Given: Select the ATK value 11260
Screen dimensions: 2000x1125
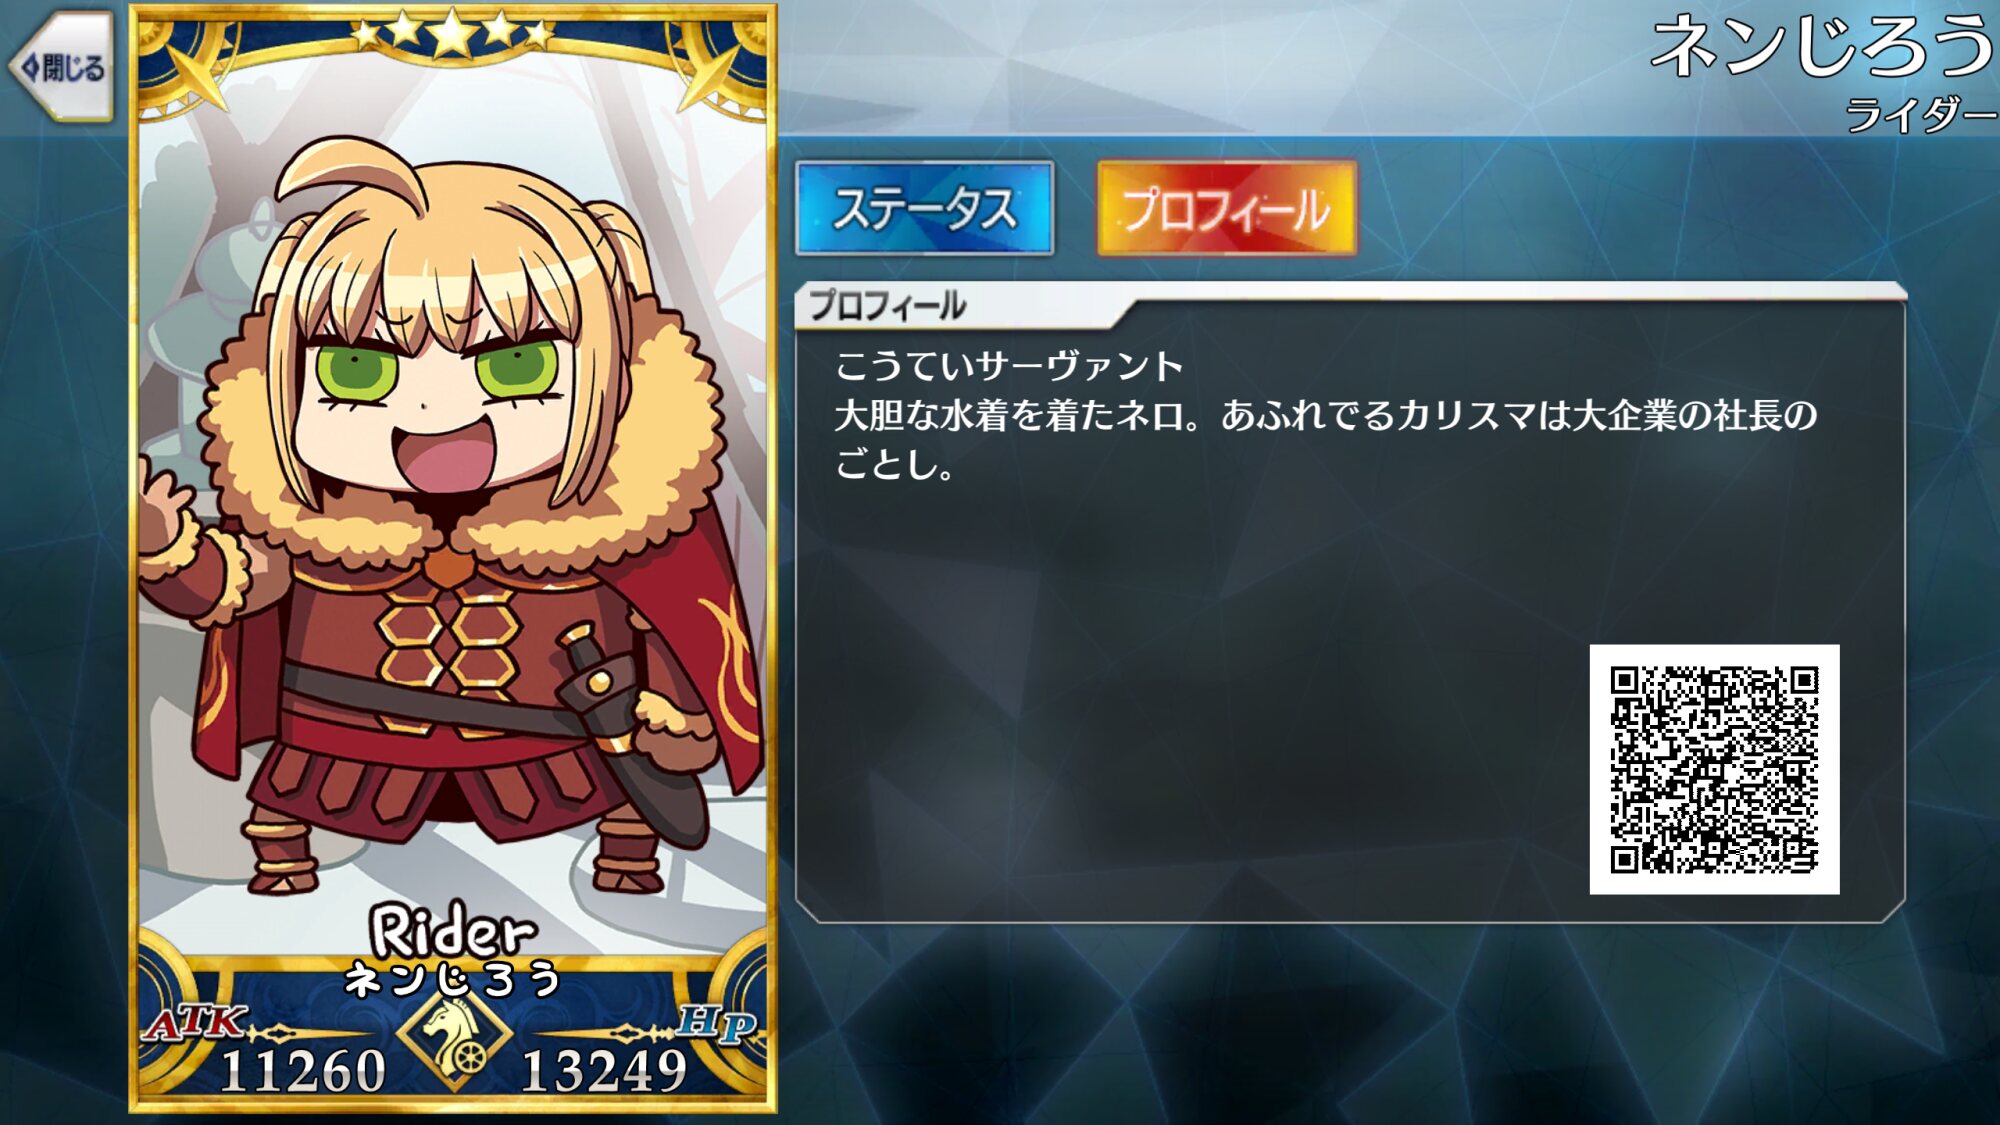Looking at the screenshot, I should [303, 1070].
